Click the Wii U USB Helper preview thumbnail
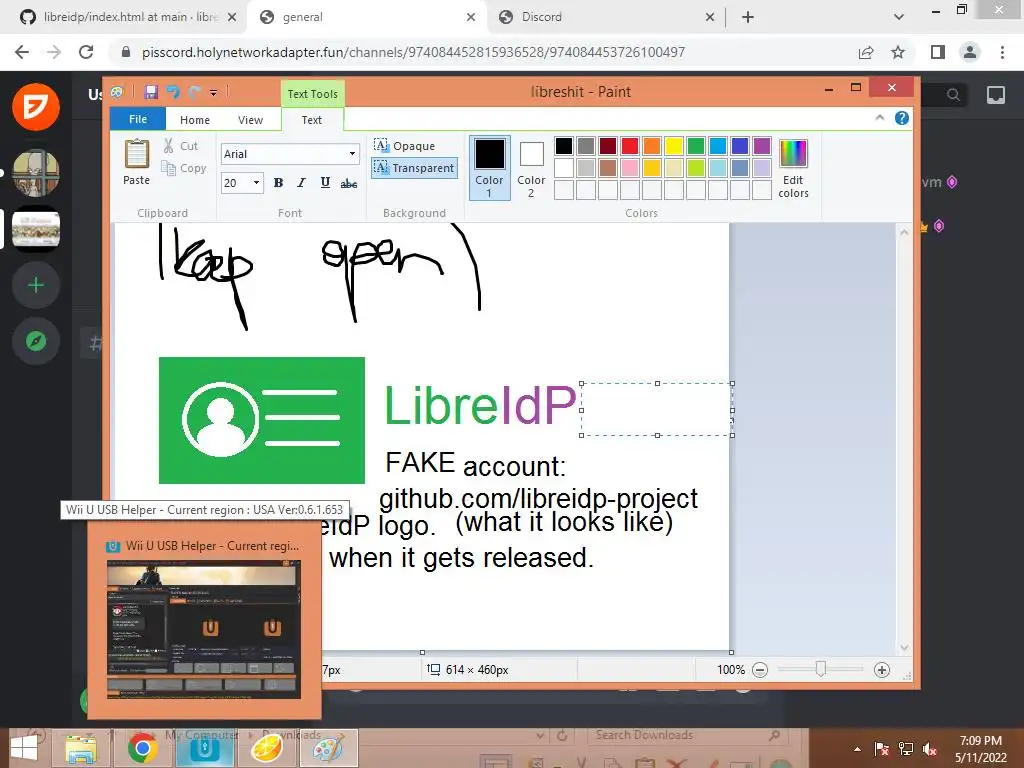 204,629
